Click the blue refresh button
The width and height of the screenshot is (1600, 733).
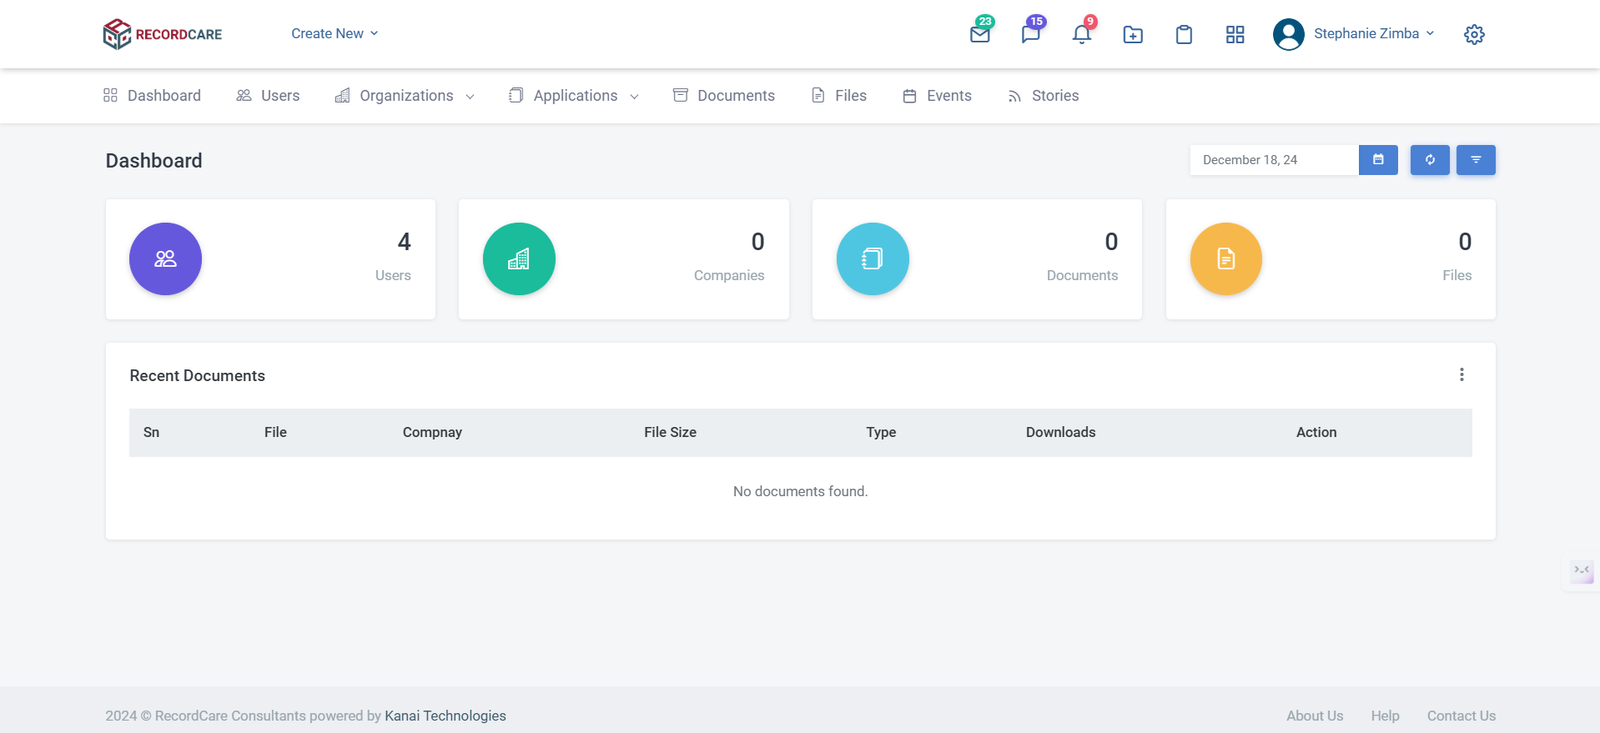[x=1430, y=160]
